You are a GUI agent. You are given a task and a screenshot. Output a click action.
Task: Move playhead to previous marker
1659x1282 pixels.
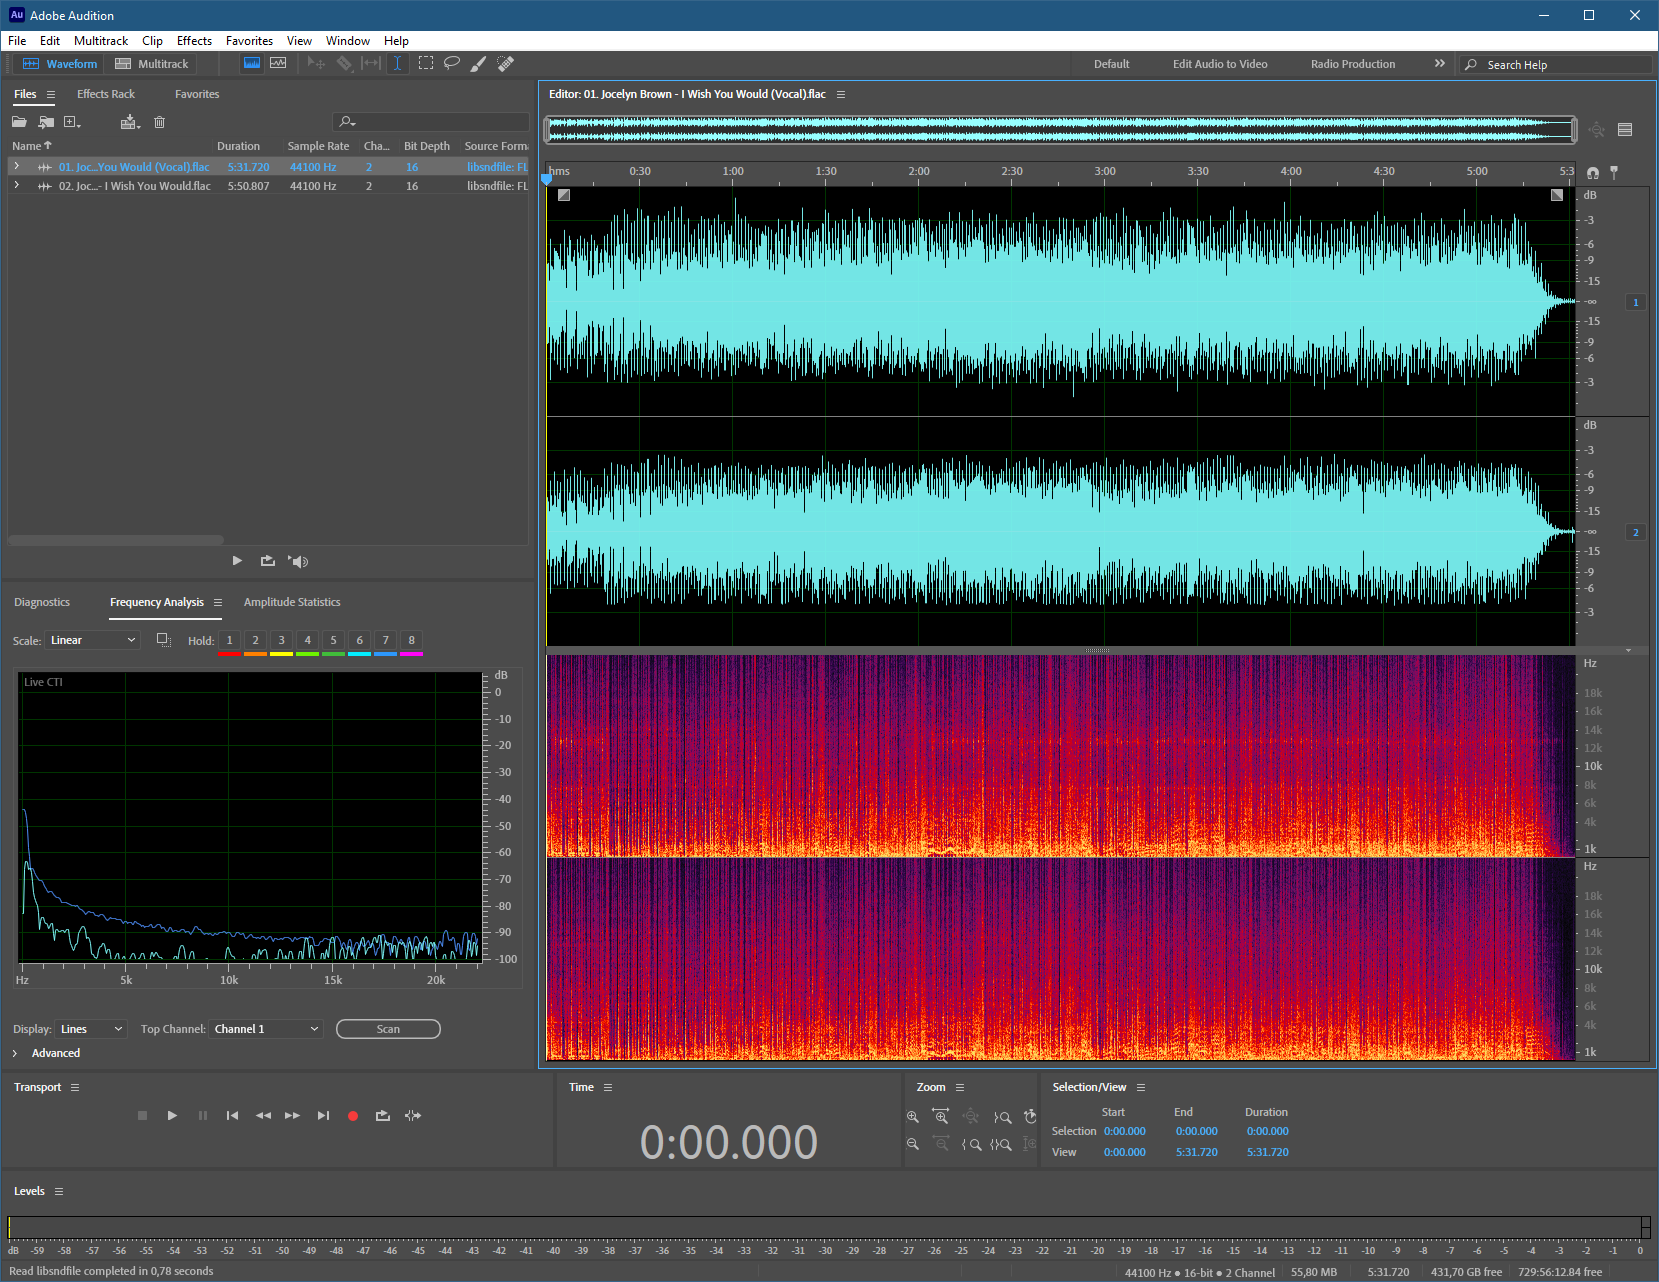(232, 1115)
